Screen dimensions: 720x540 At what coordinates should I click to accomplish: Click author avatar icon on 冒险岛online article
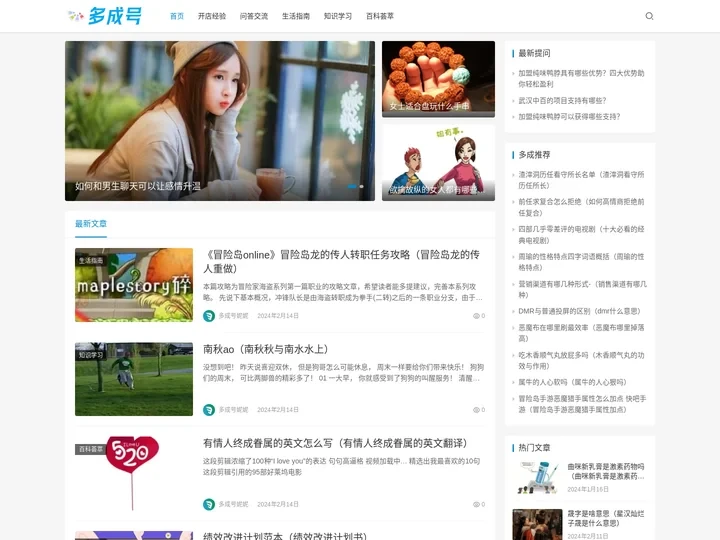pos(209,316)
